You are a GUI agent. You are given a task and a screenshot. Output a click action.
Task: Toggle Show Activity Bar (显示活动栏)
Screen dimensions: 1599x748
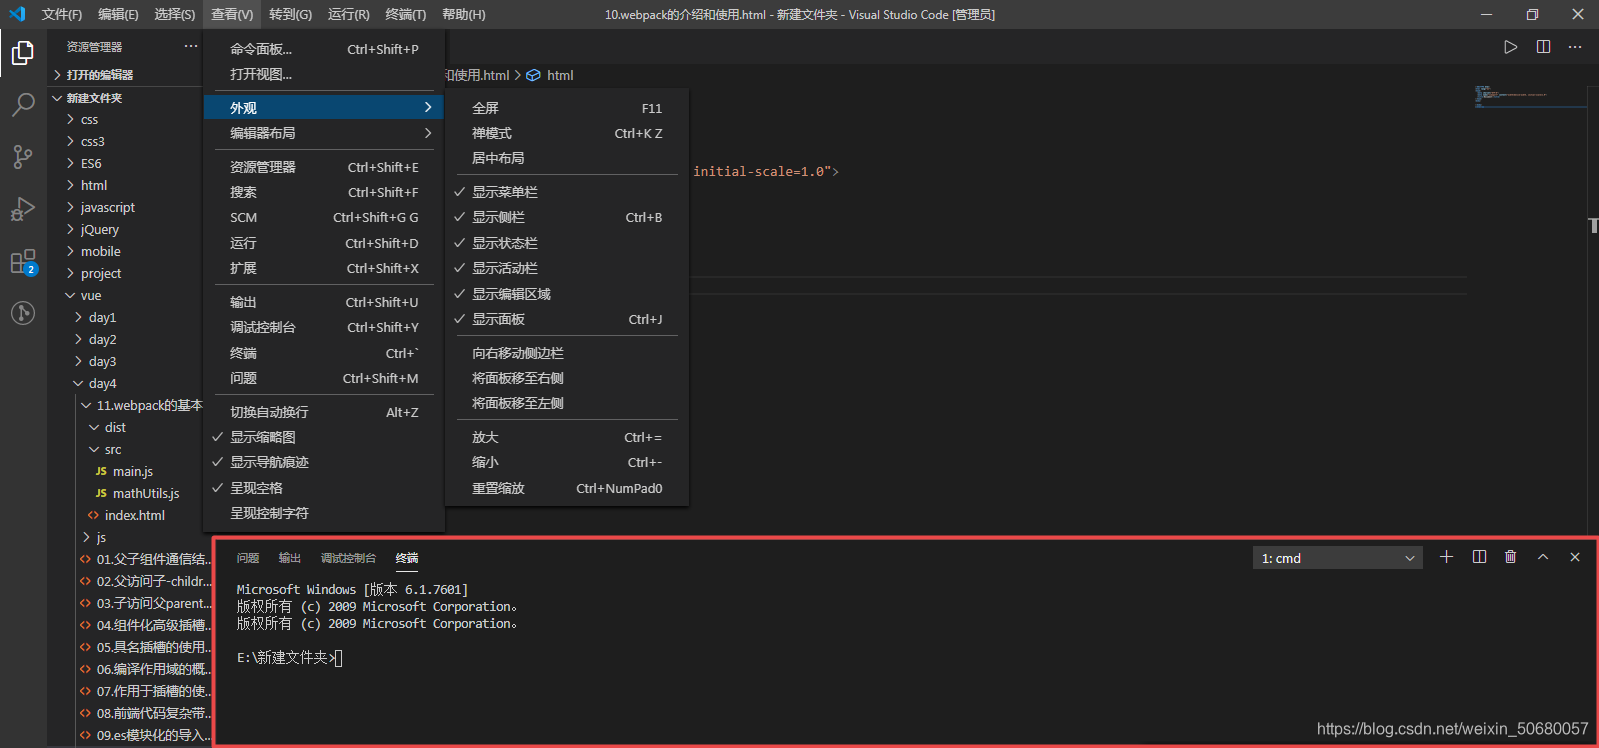click(567, 268)
